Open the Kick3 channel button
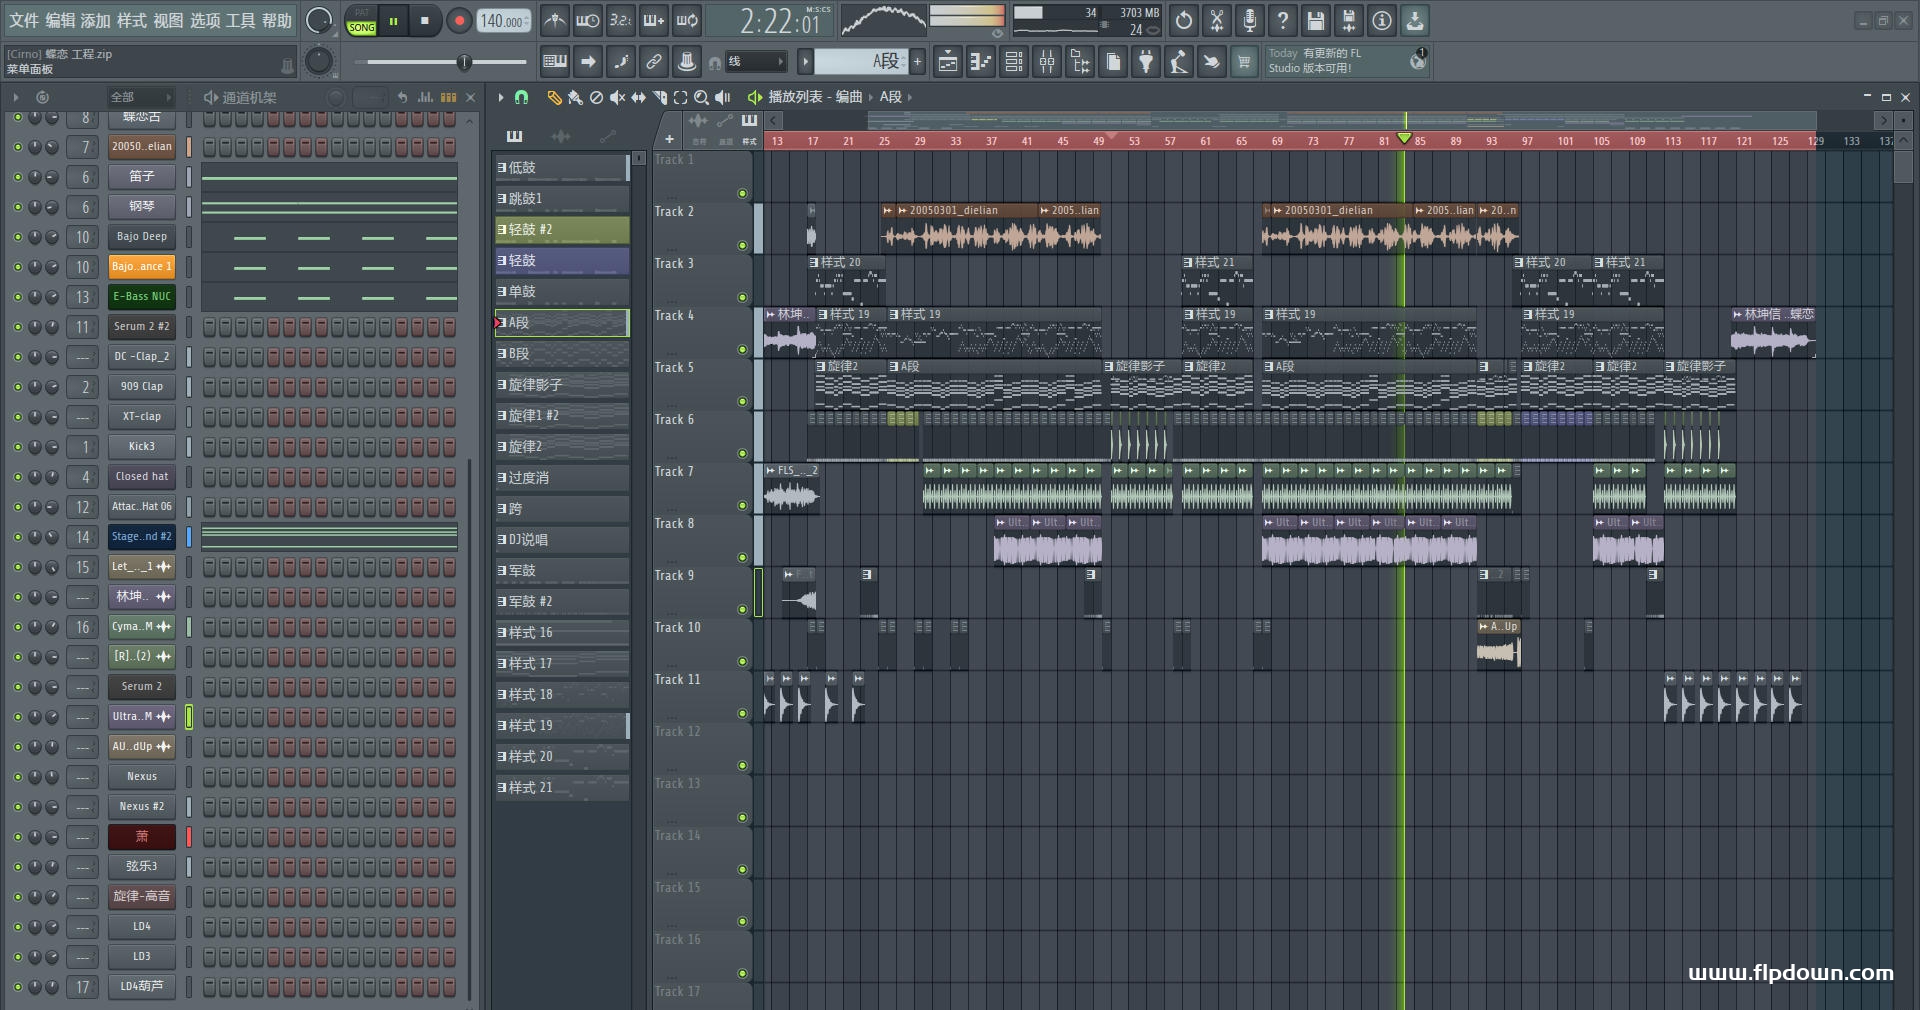1920x1010 pixels. tap(142, 447)
